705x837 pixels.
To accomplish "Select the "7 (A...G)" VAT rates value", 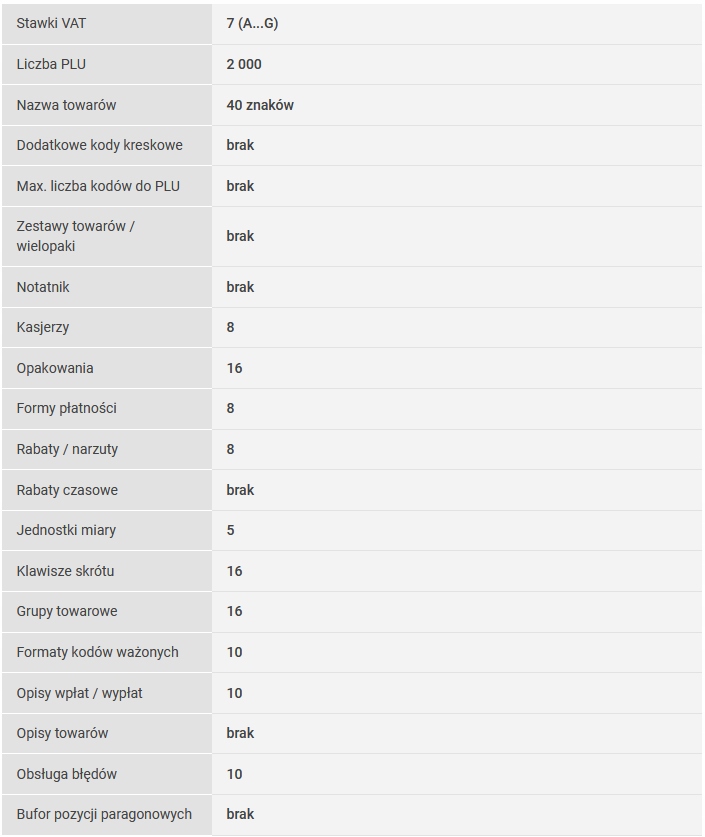I will 252,23.
